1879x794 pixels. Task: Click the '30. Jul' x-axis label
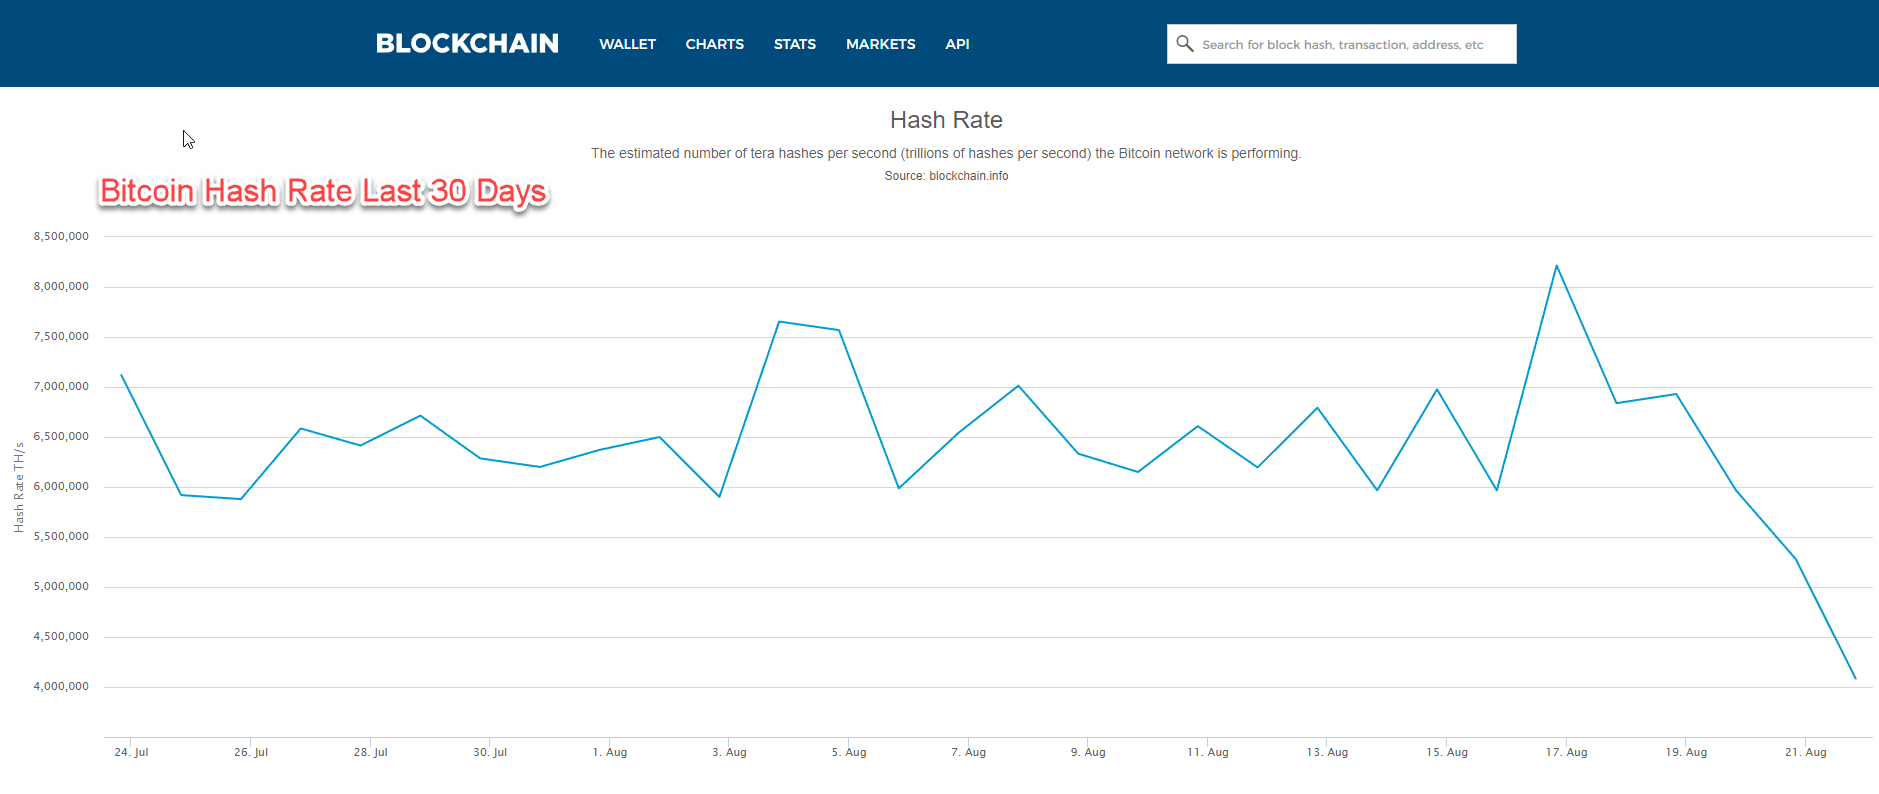[490, 752]
